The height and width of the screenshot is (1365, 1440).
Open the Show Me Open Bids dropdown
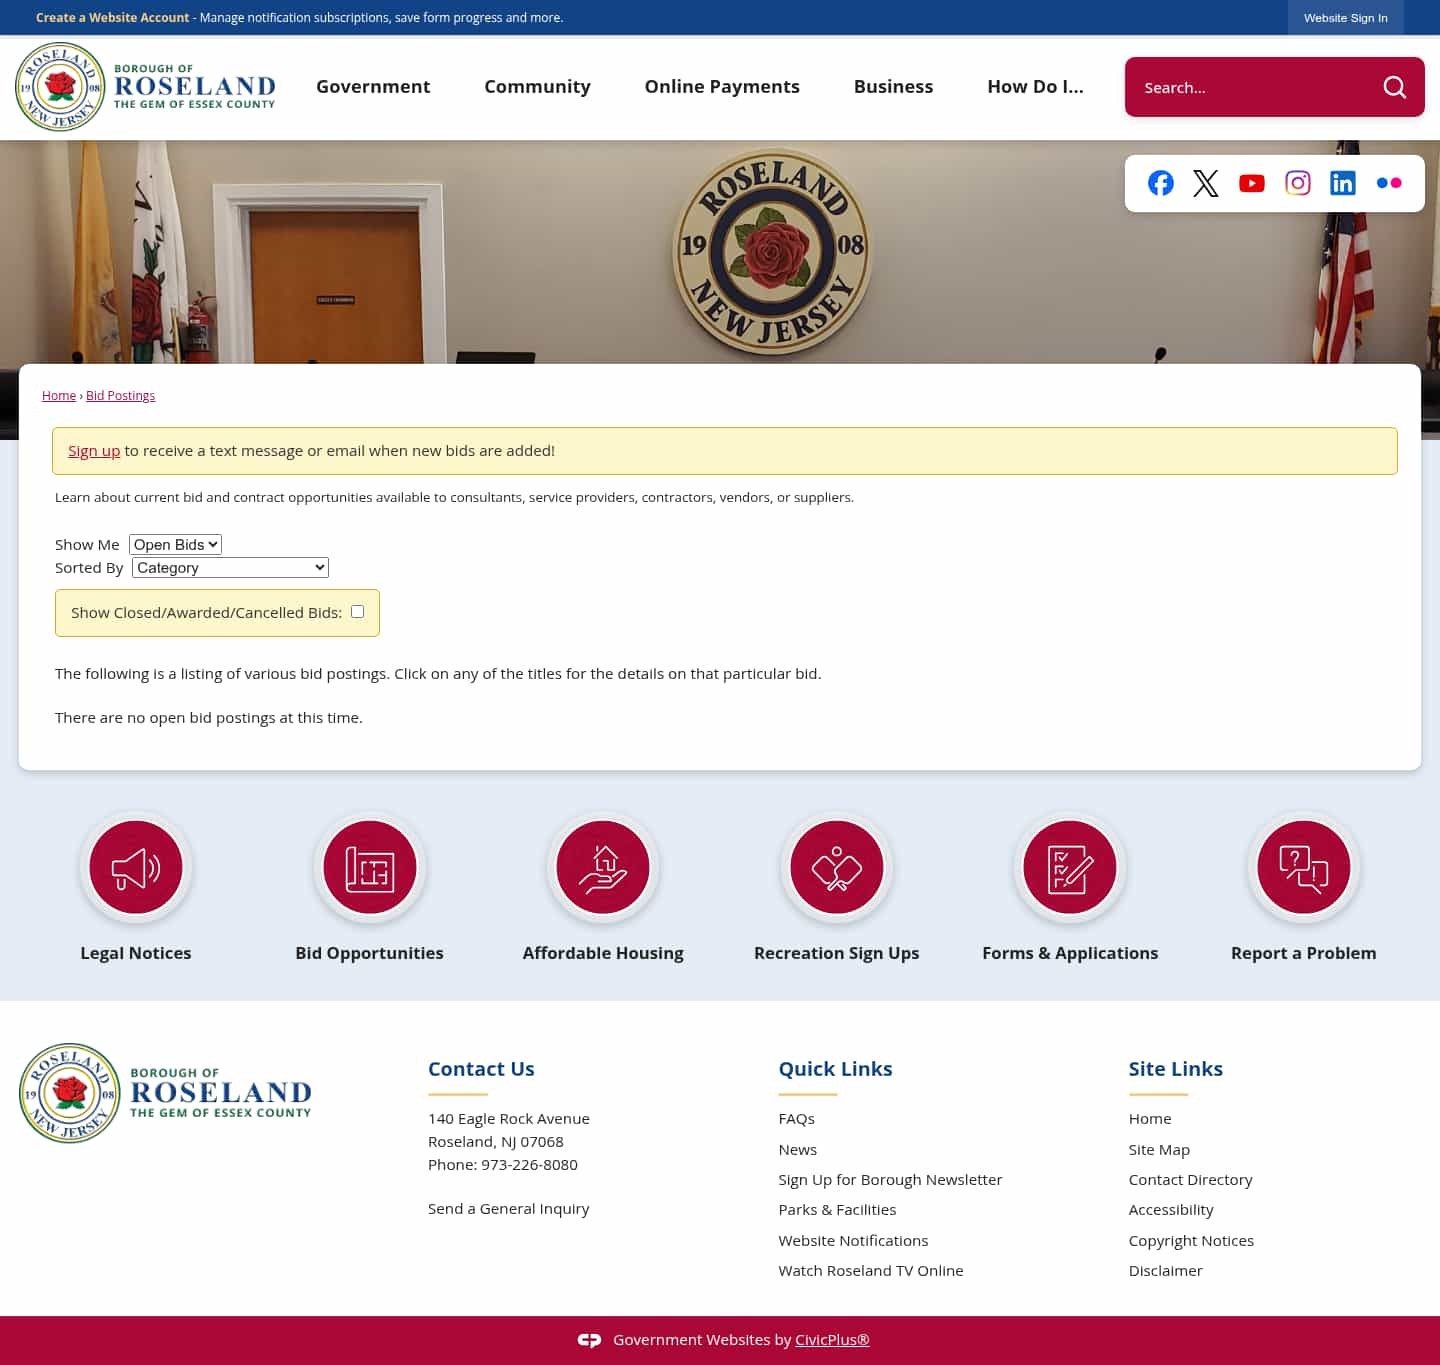(x=175, y=544)
